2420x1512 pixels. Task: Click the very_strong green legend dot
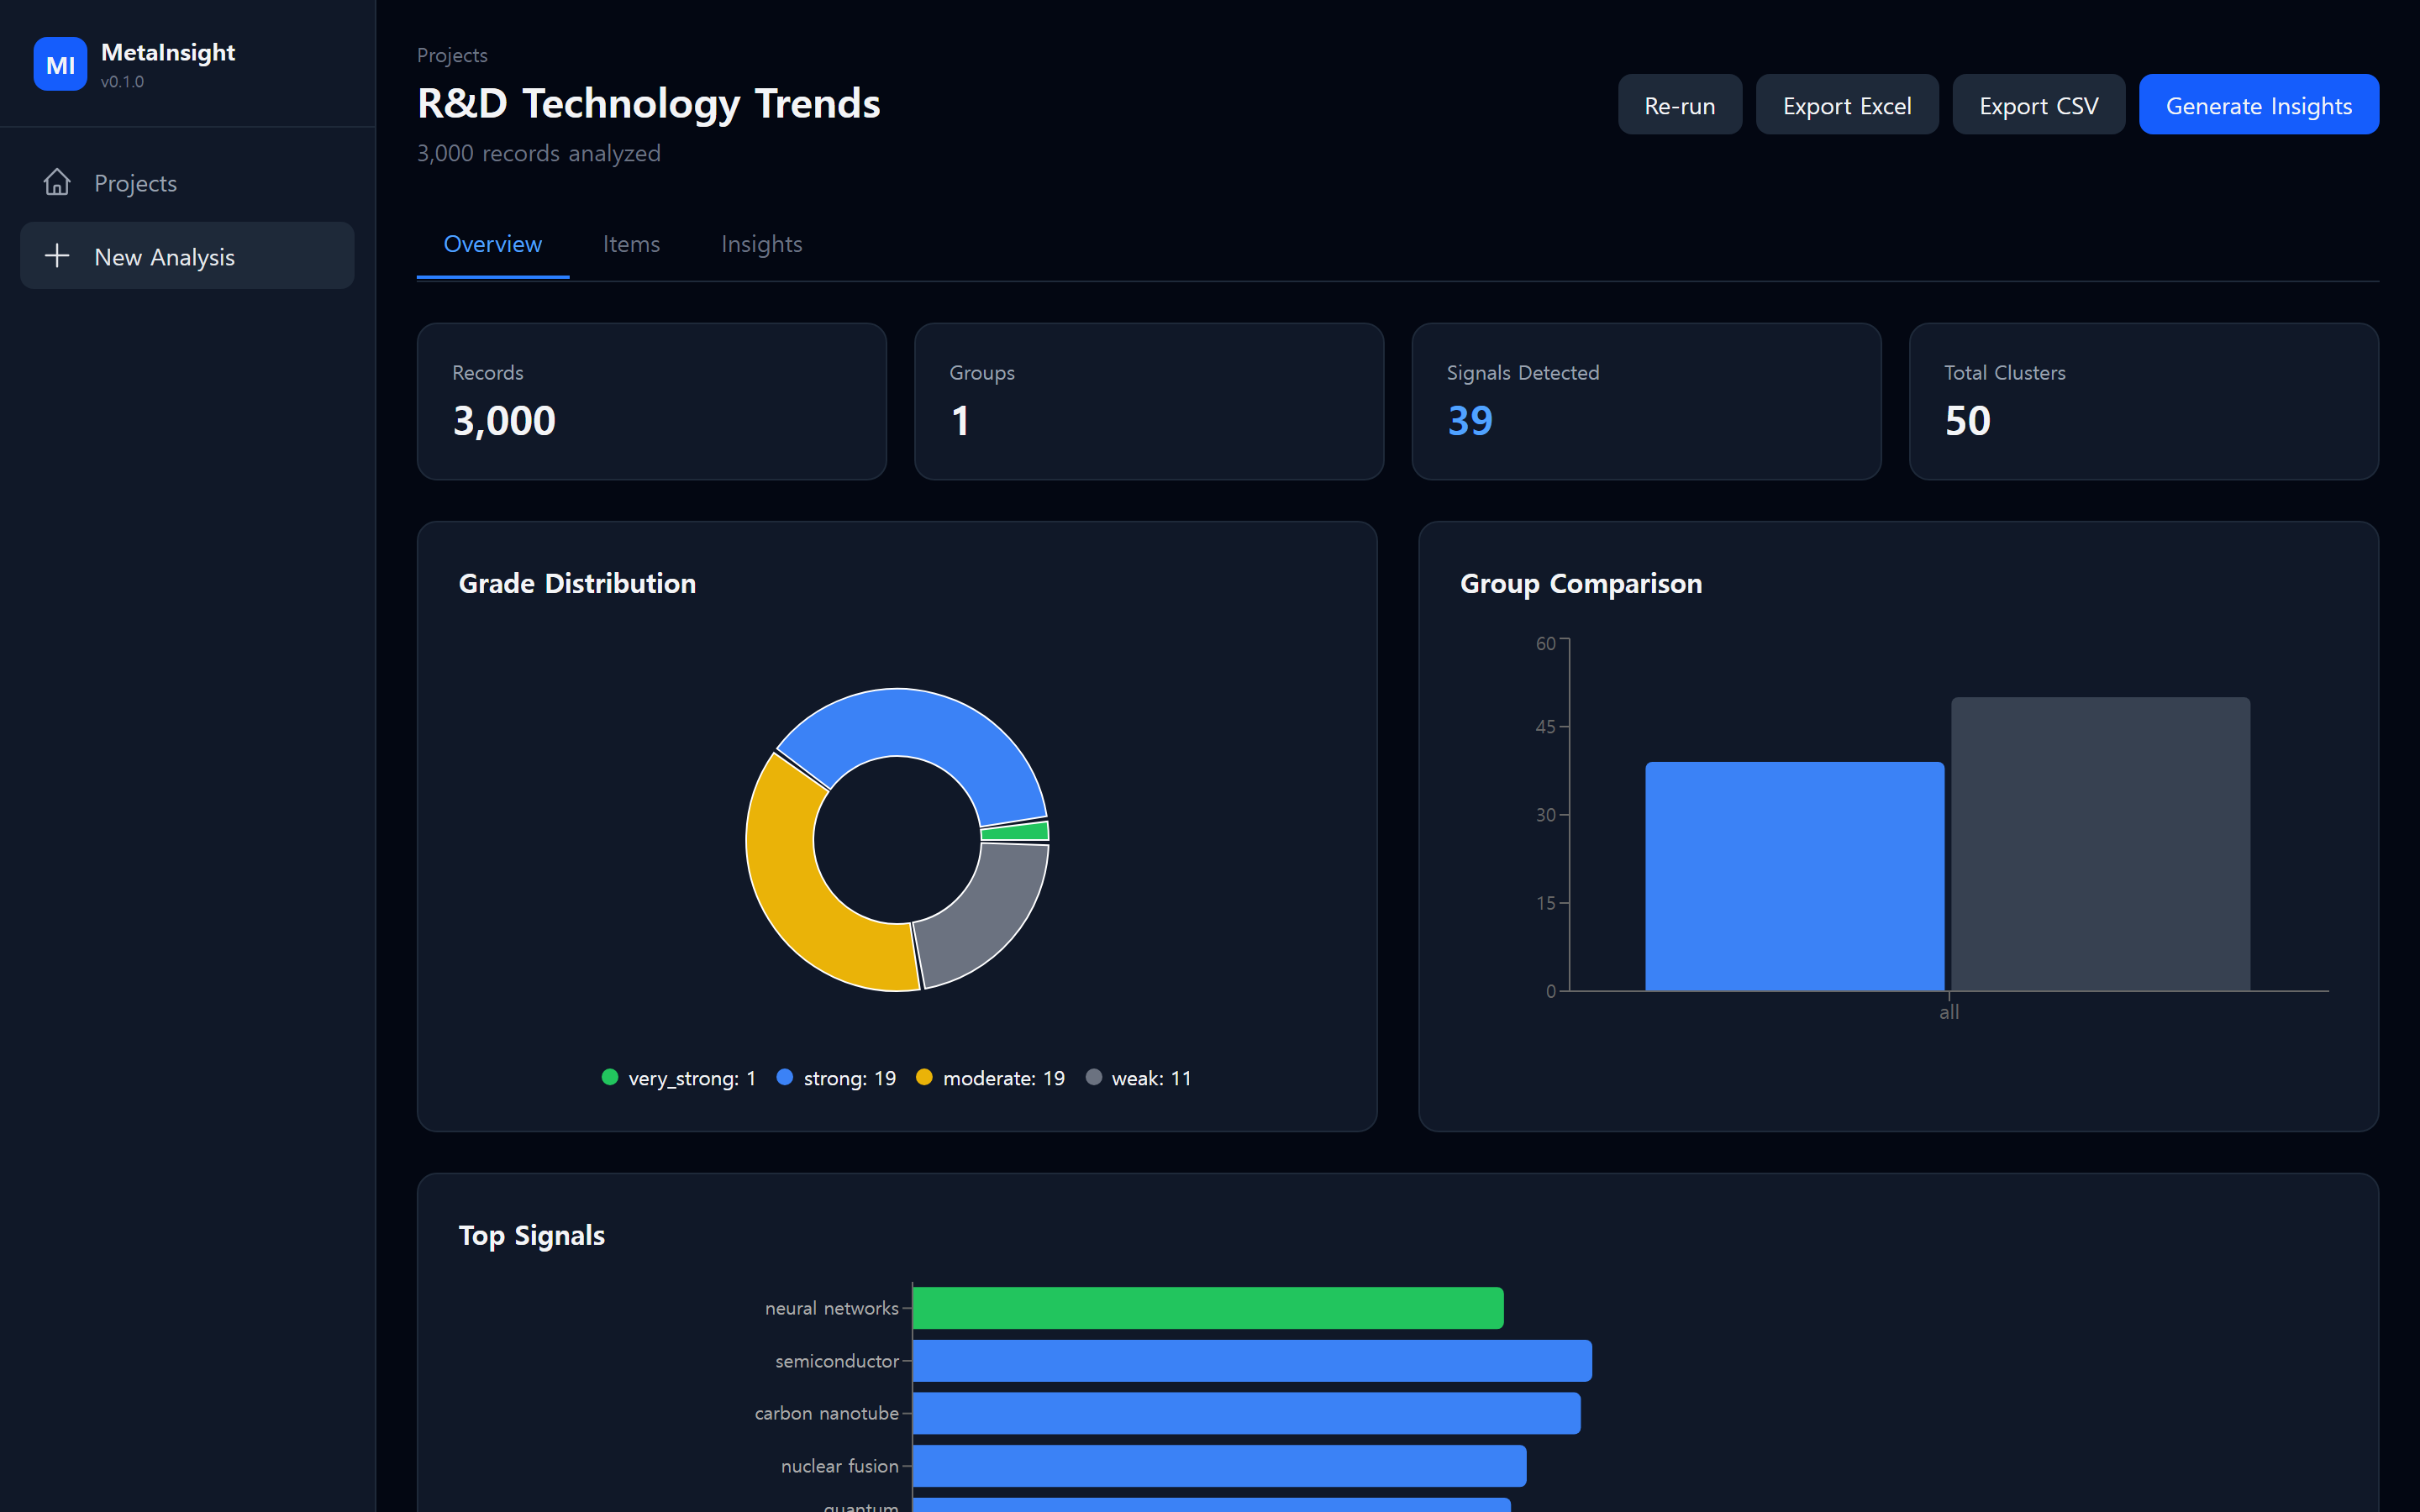click(610, 1077)
